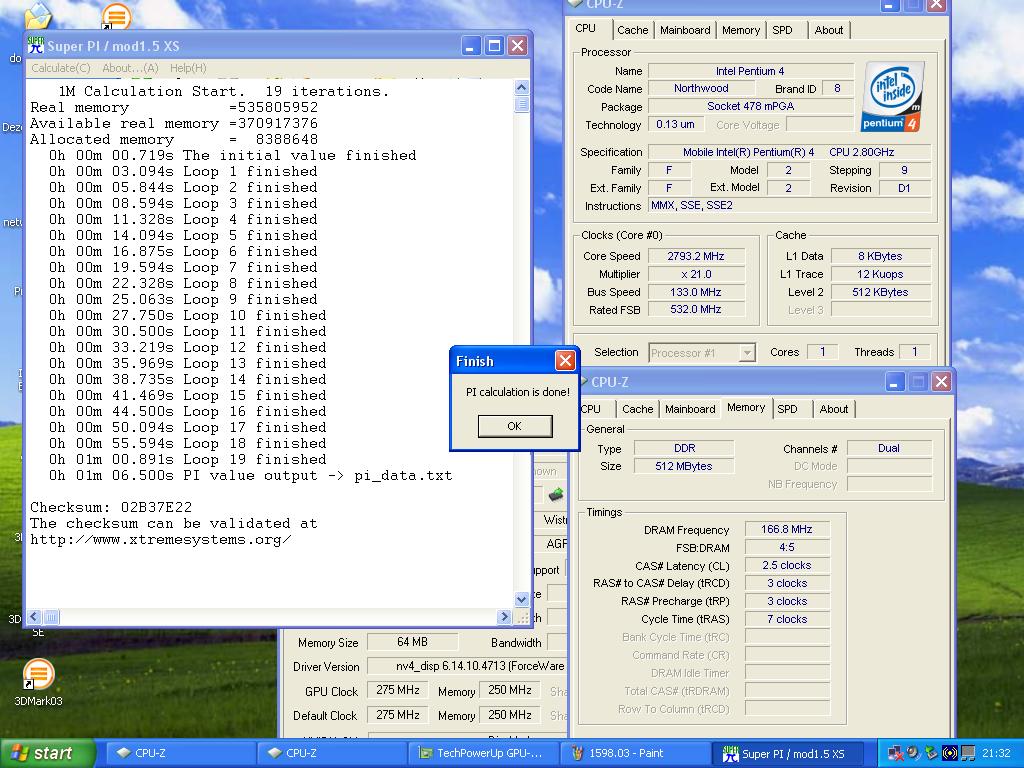This screenshot has width=1024, height=768.
Task: Click OK in the Finish dialog
Action: [x=515, y=426]
